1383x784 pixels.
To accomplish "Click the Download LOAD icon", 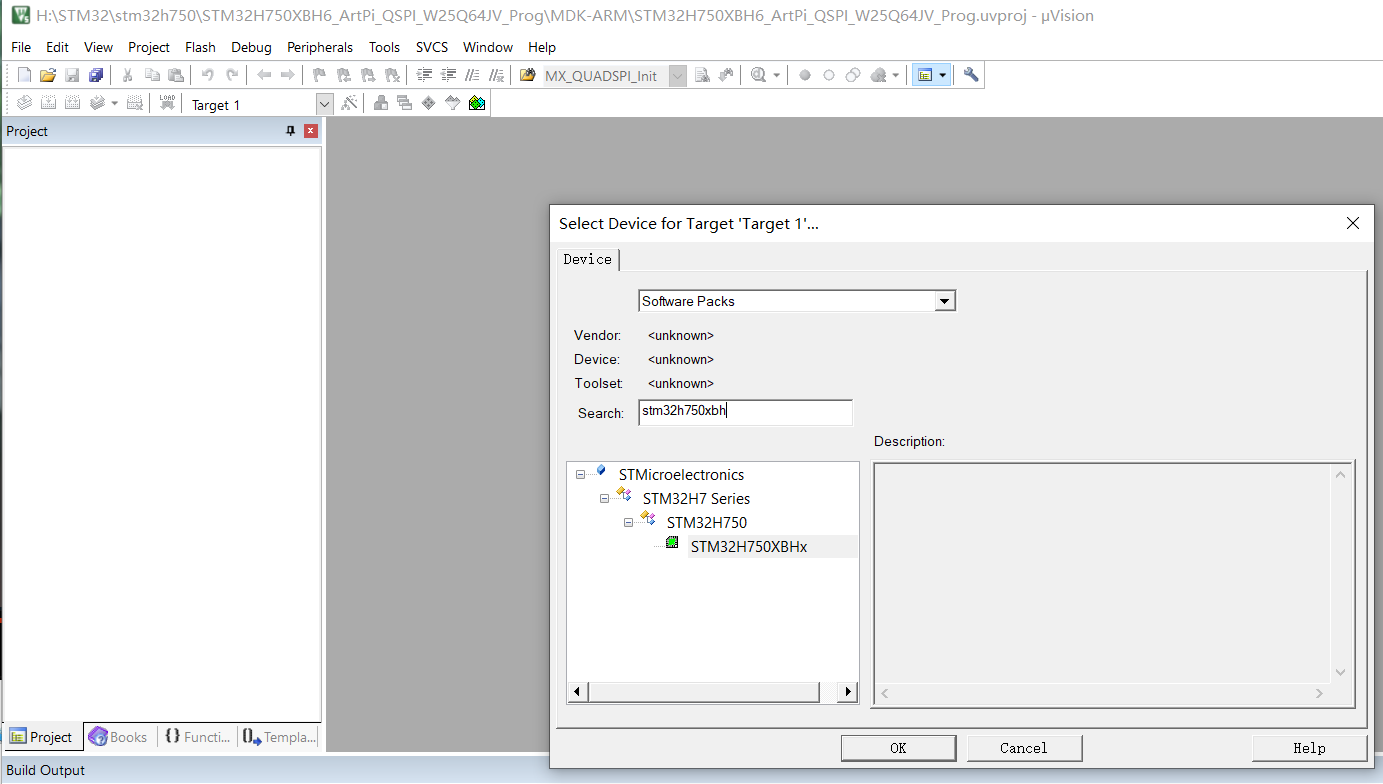I will [167, 103].
